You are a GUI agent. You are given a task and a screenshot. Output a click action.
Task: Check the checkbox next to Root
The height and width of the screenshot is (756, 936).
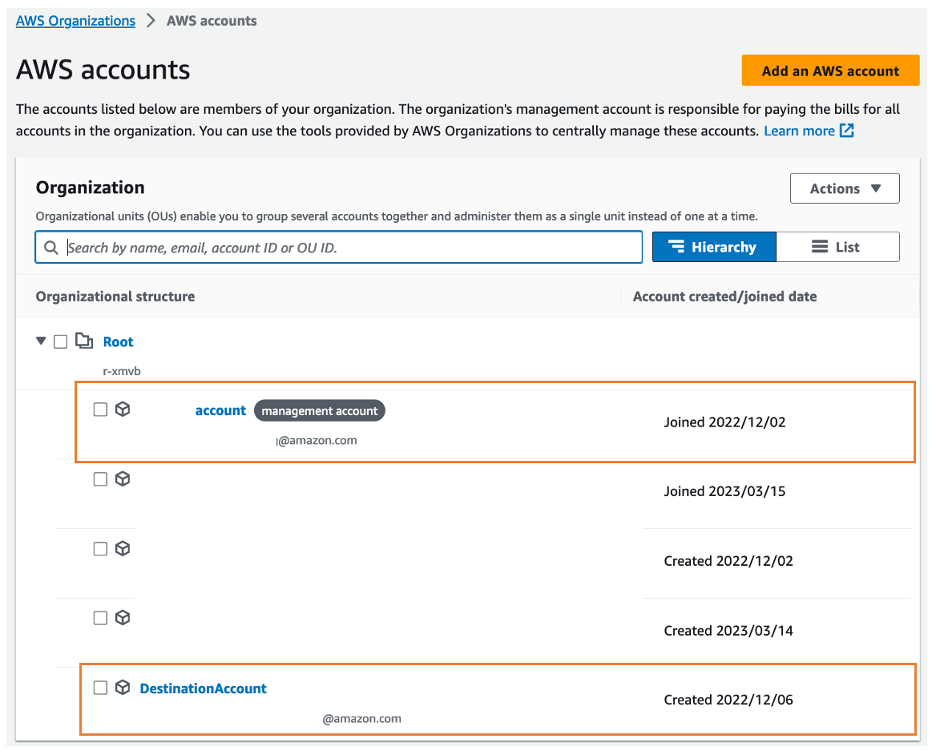[61, 341]
